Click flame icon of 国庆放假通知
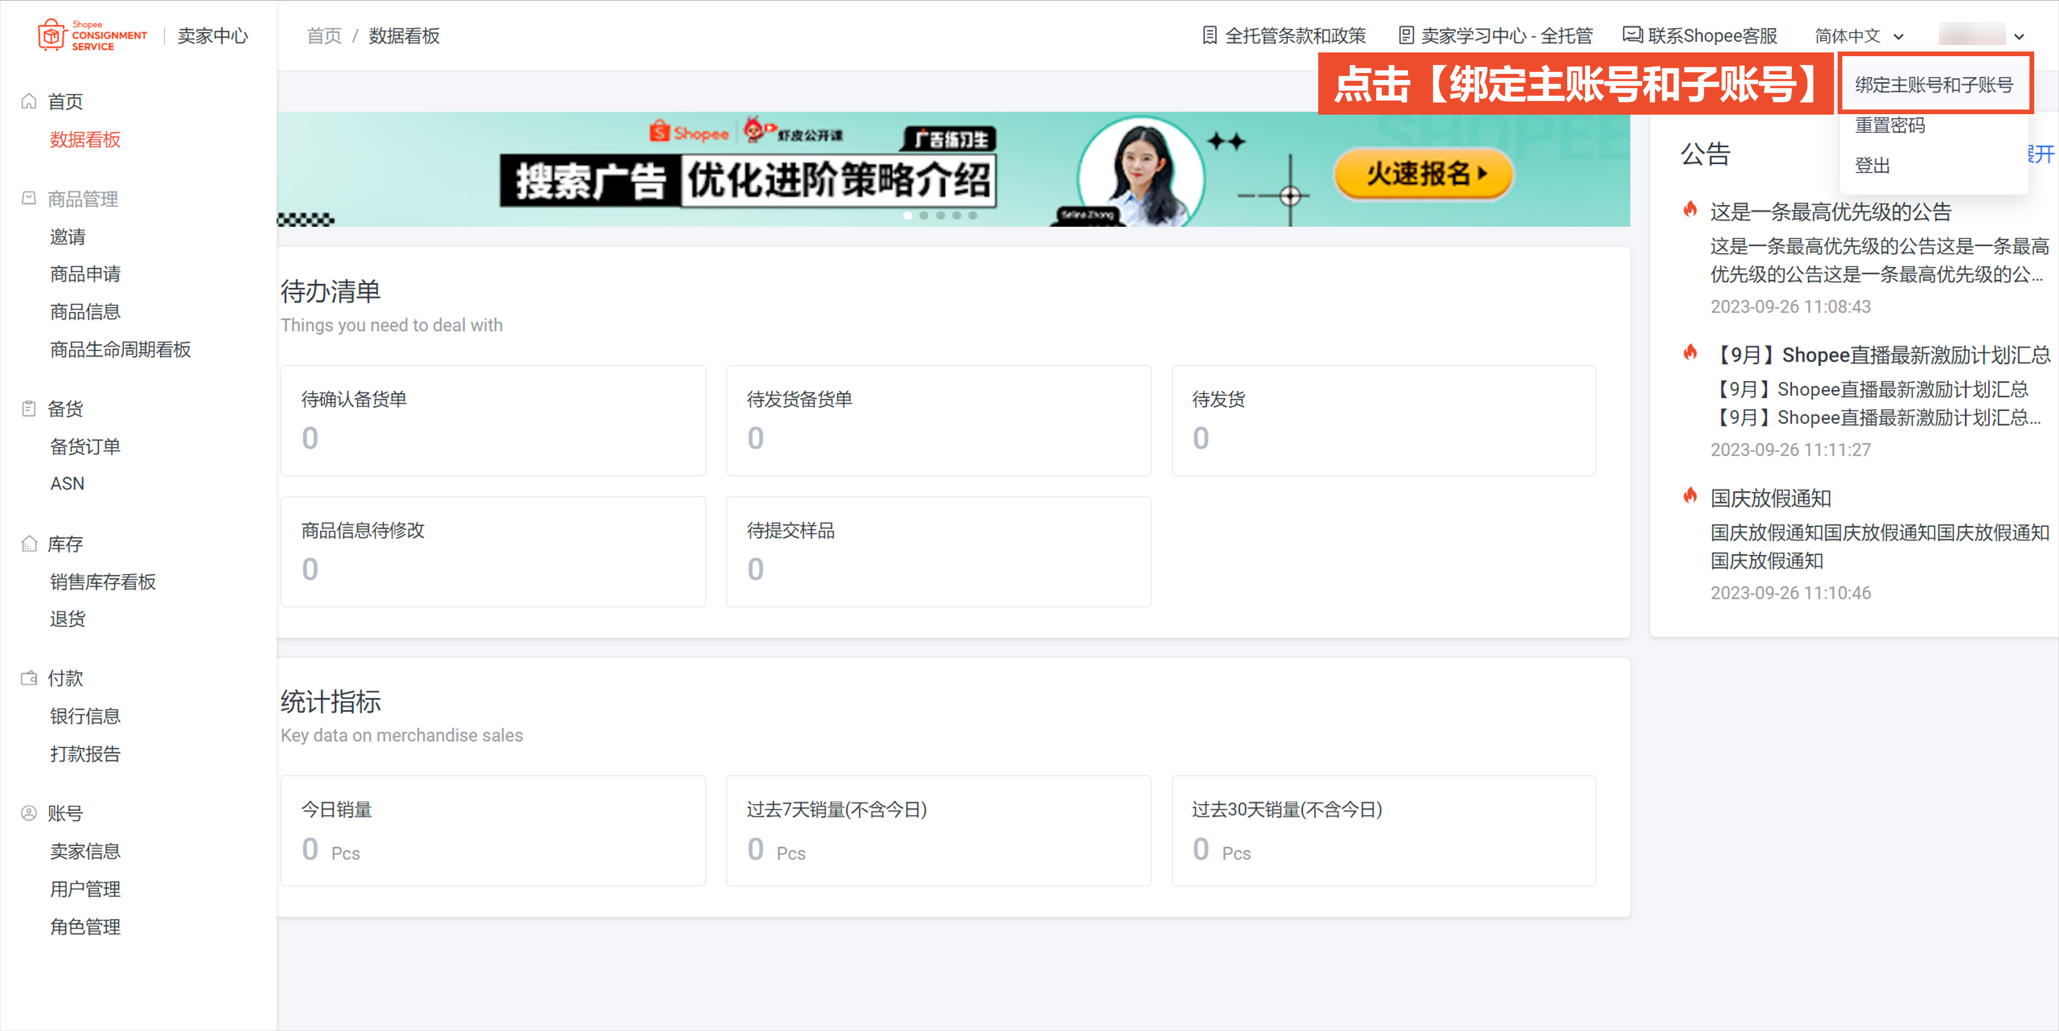 [1690, 496]
